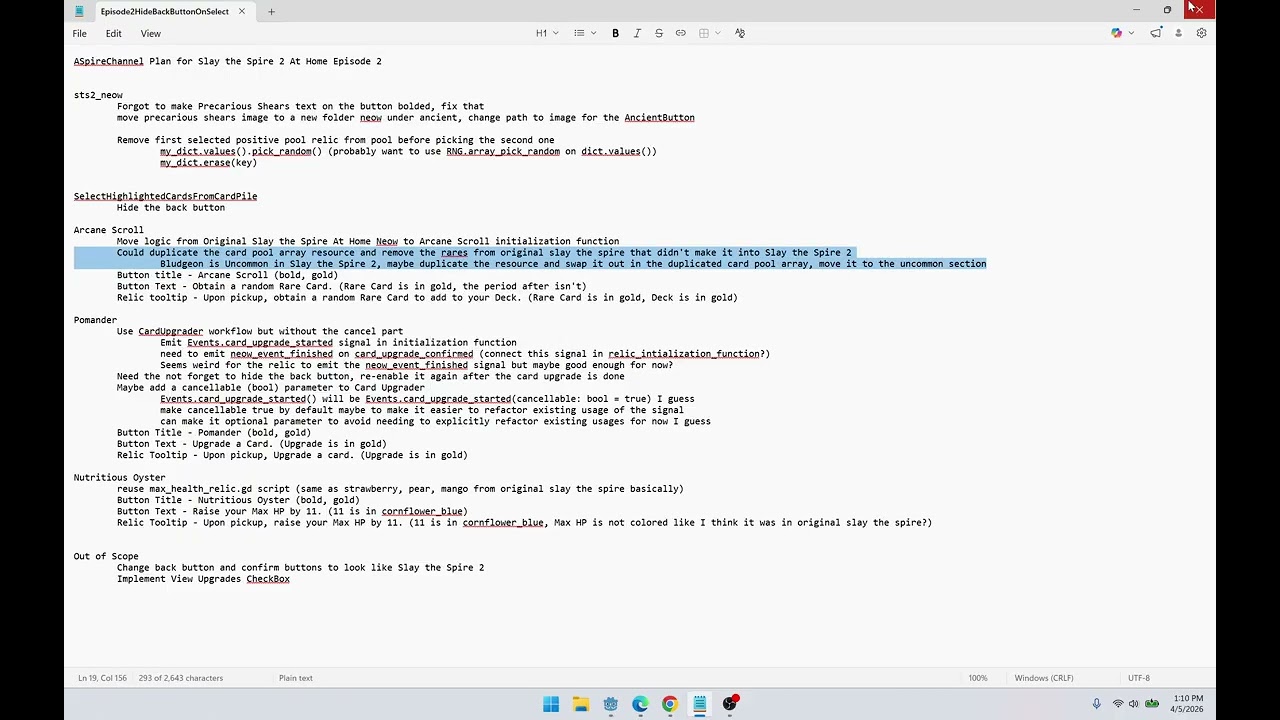Screen dimensions: 1280x720
Task: Click the heading 'SelectHighlightedCardsFromCardPile'
Action: click(165, 197)
